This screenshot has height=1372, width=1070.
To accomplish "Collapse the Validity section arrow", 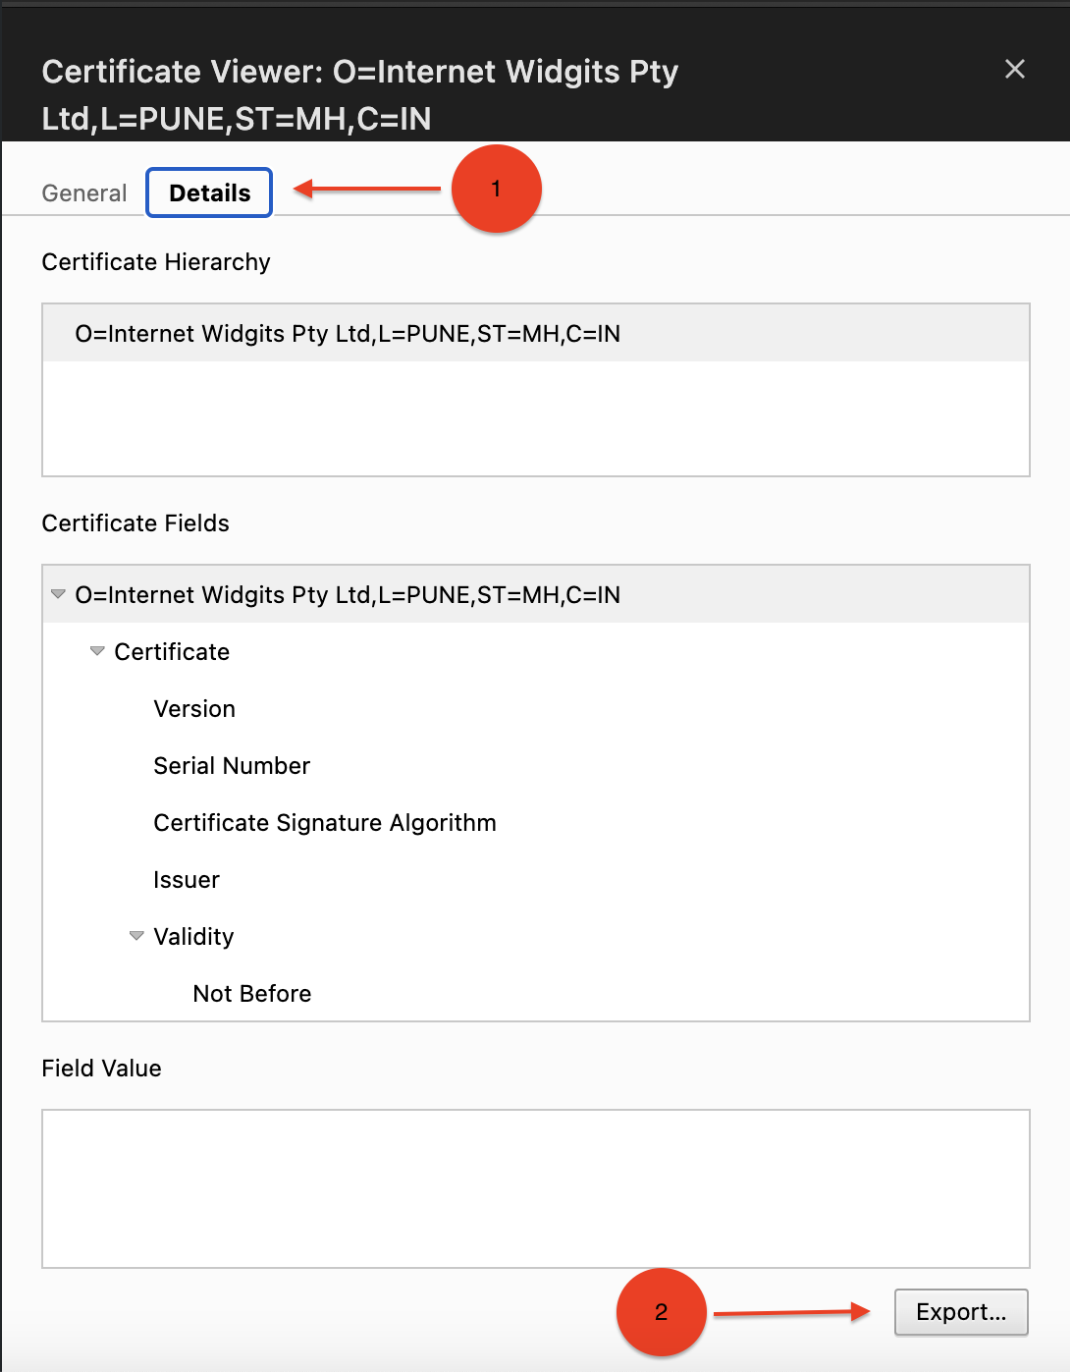I will coord(137,936).
